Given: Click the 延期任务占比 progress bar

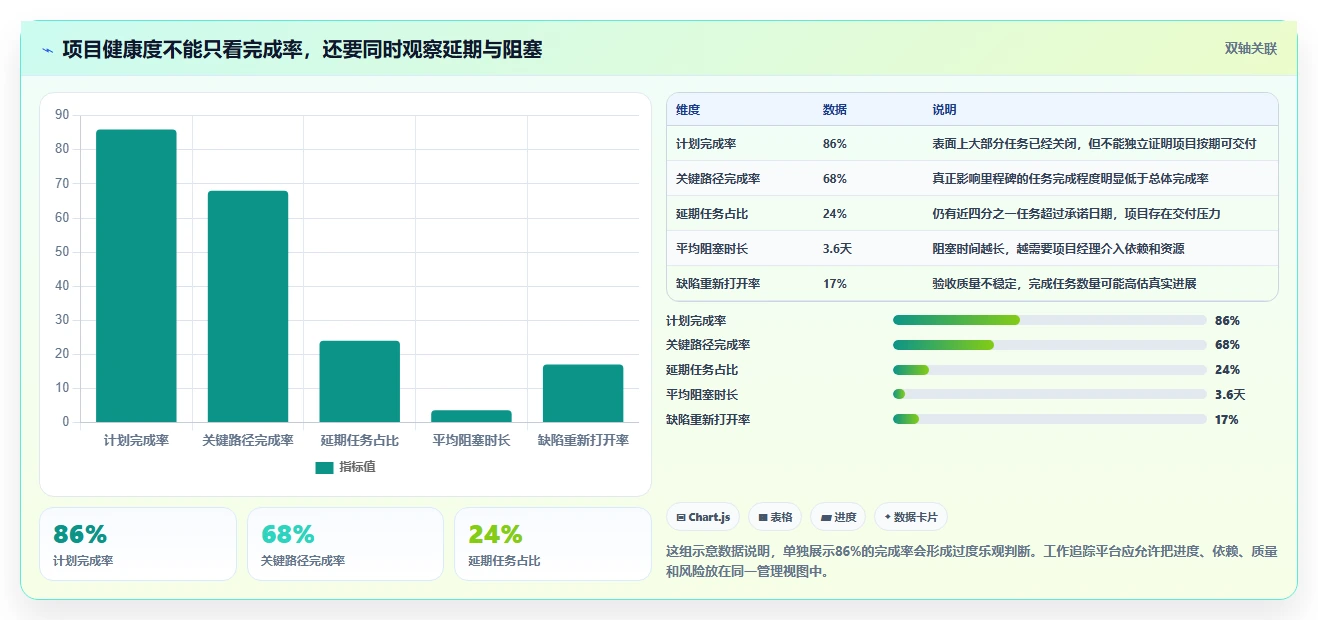Looking at the screenshot, I should pos(1049,370).
